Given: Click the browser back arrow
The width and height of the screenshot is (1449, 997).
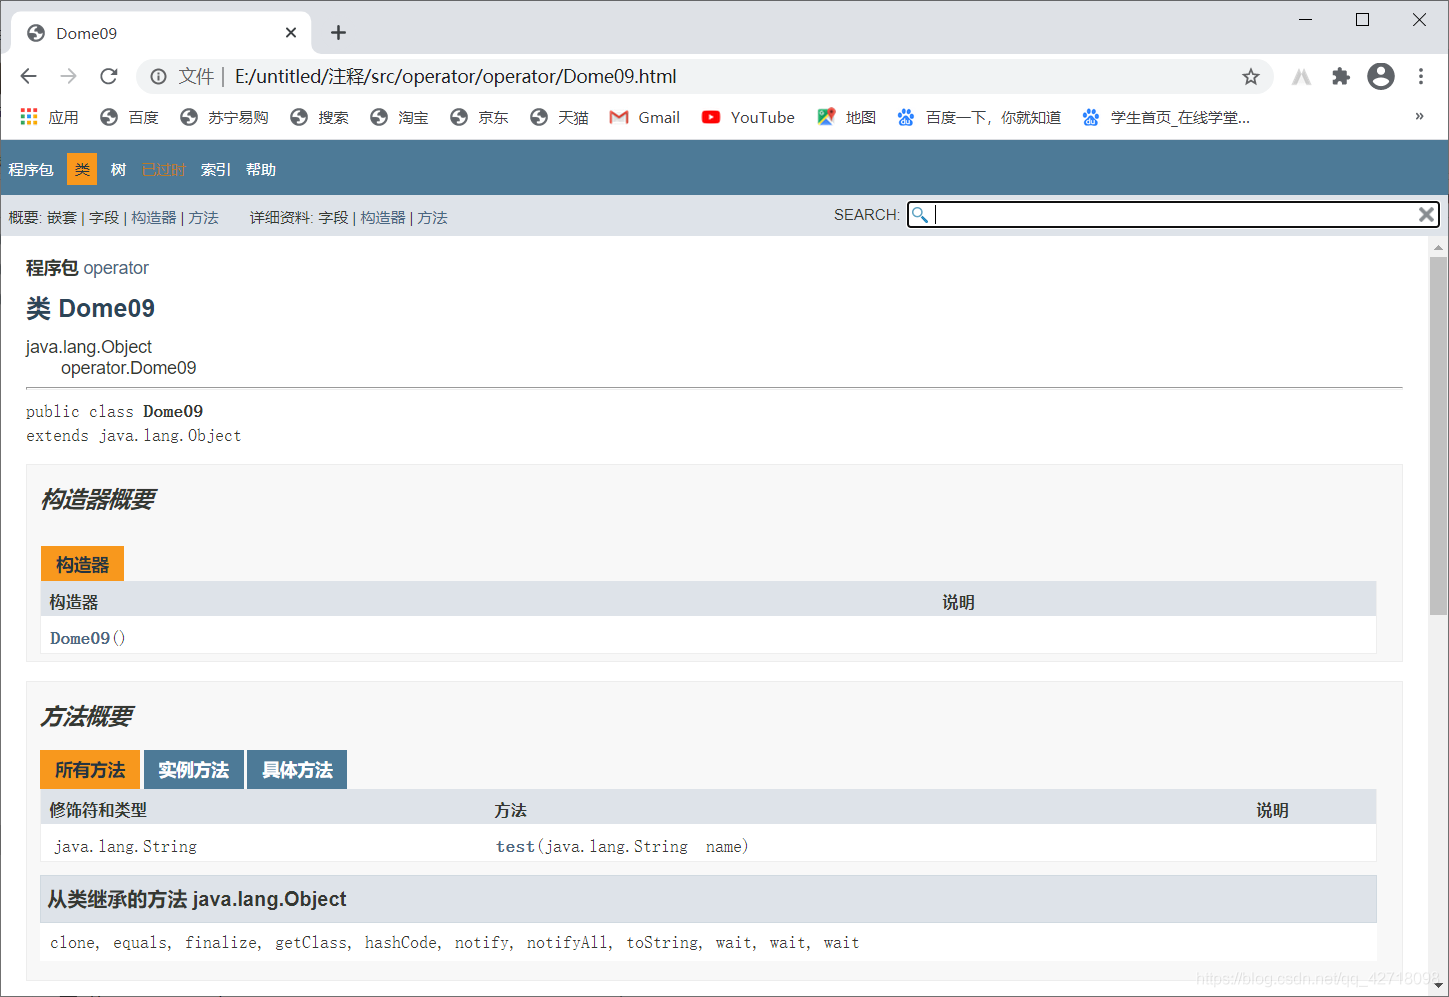Looking at the screenshot, I should pyautogui.click(x=29, y=76).
